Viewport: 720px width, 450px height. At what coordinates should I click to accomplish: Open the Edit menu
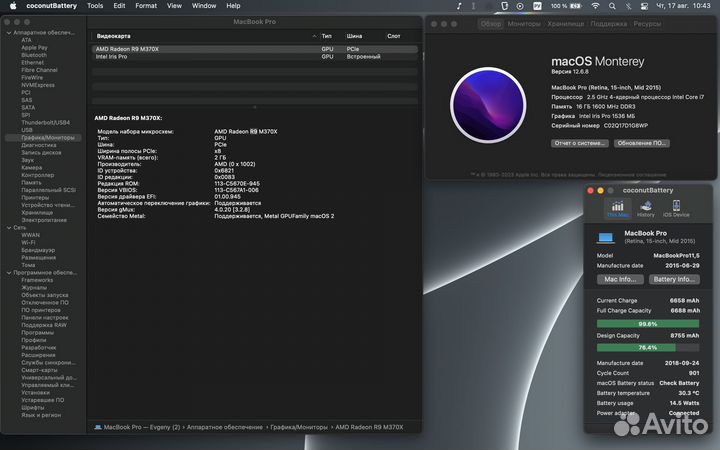click(x=119, y=6)
